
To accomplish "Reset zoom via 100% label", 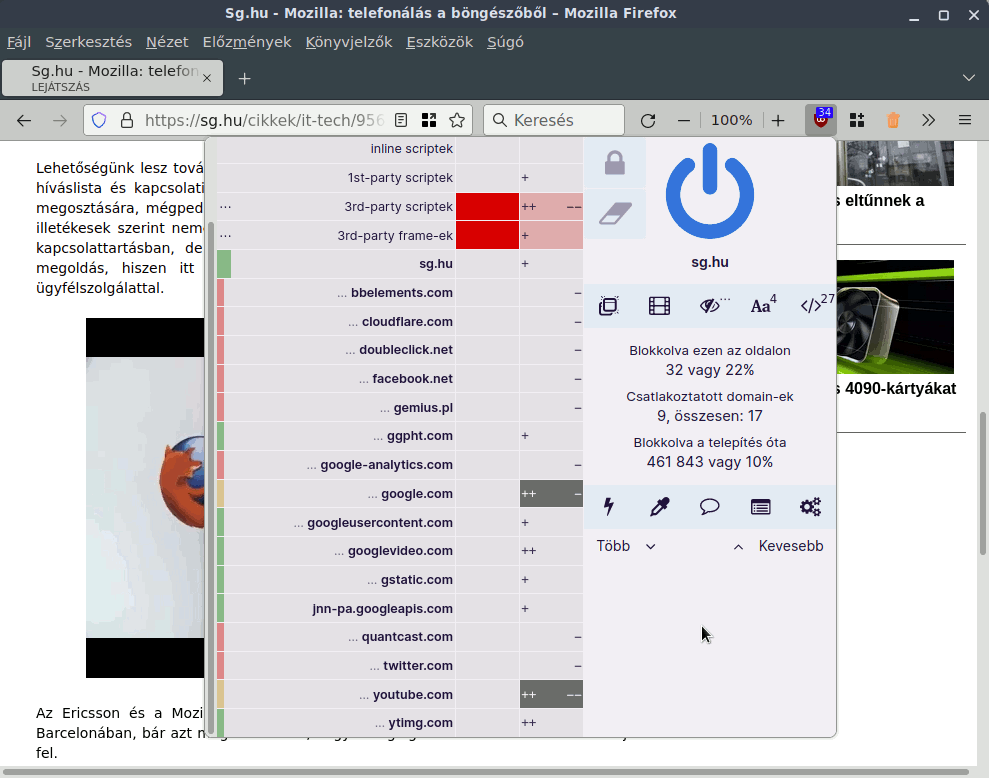I will [732, 121].
